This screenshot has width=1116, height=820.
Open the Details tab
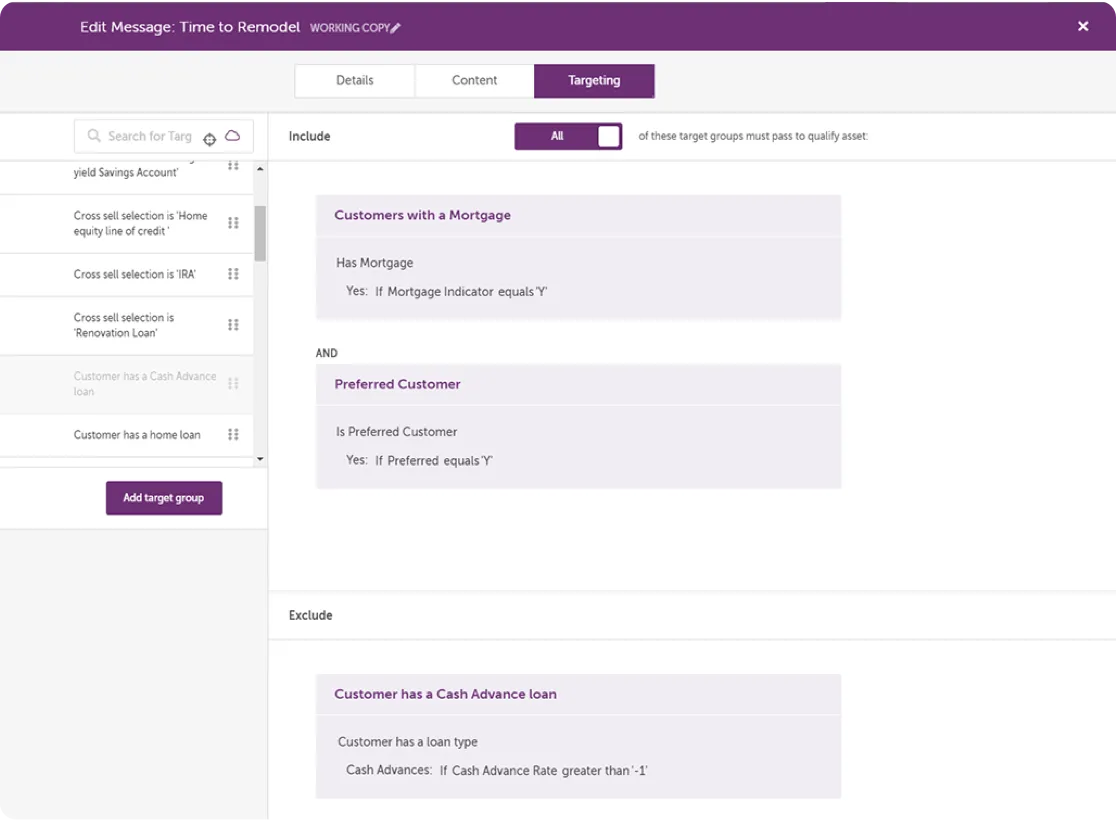click(x=354, y=81)
